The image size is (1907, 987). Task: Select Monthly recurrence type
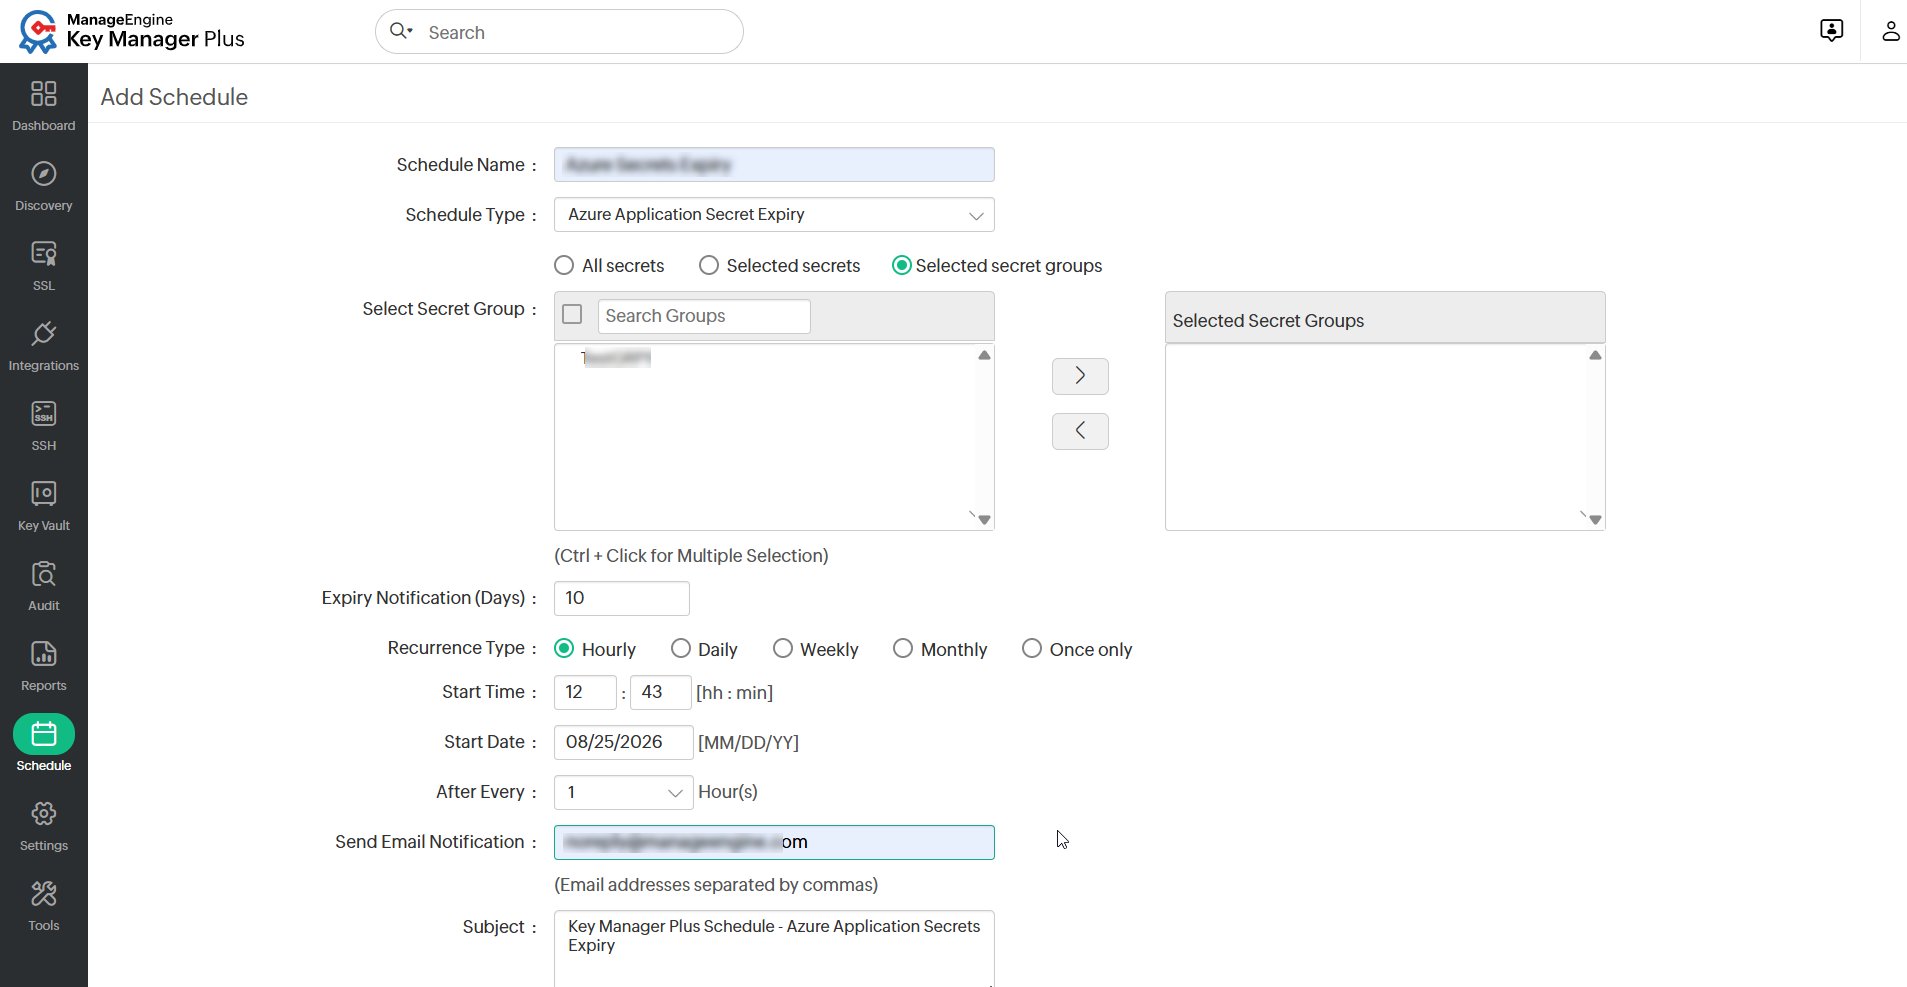(903, 649)
